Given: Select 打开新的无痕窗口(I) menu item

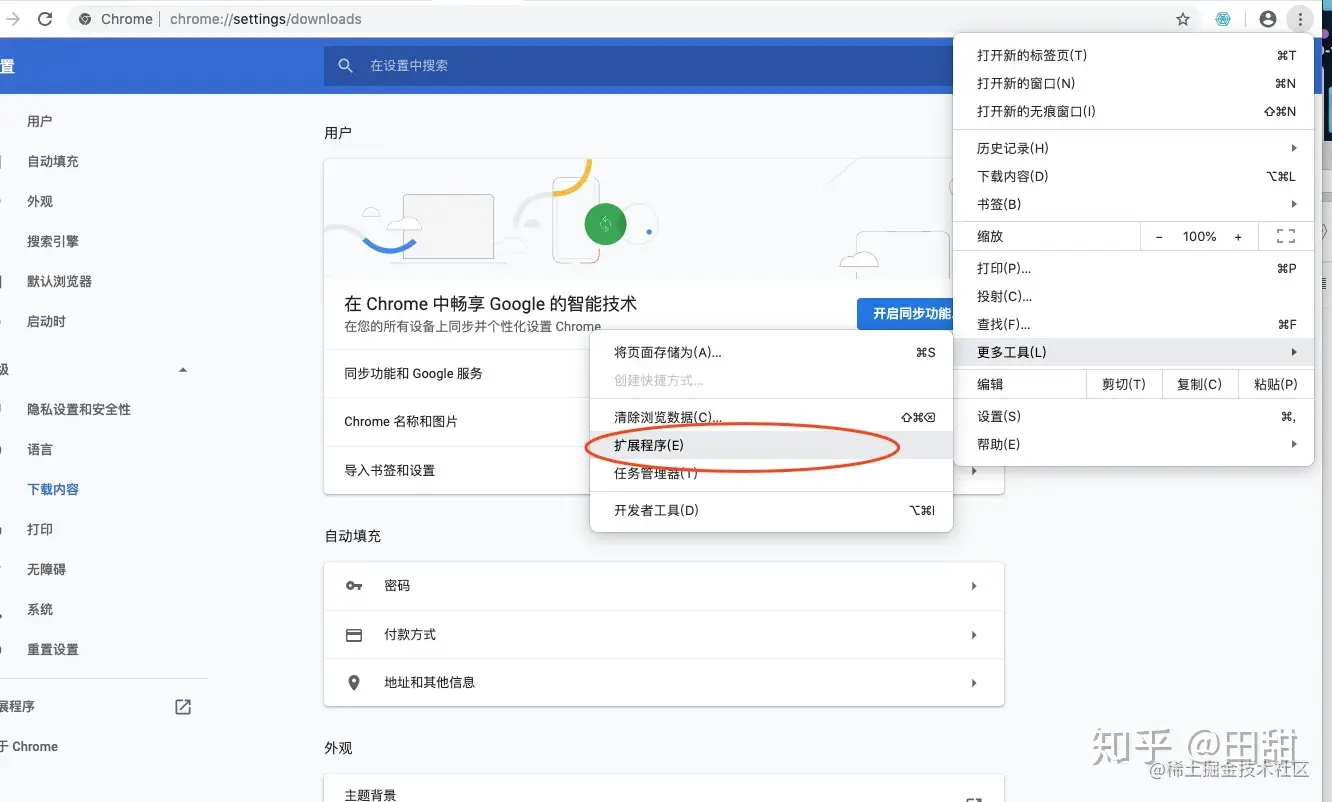Looking at the screenshot, I should pyautogui.click(x=1133, y=112).
